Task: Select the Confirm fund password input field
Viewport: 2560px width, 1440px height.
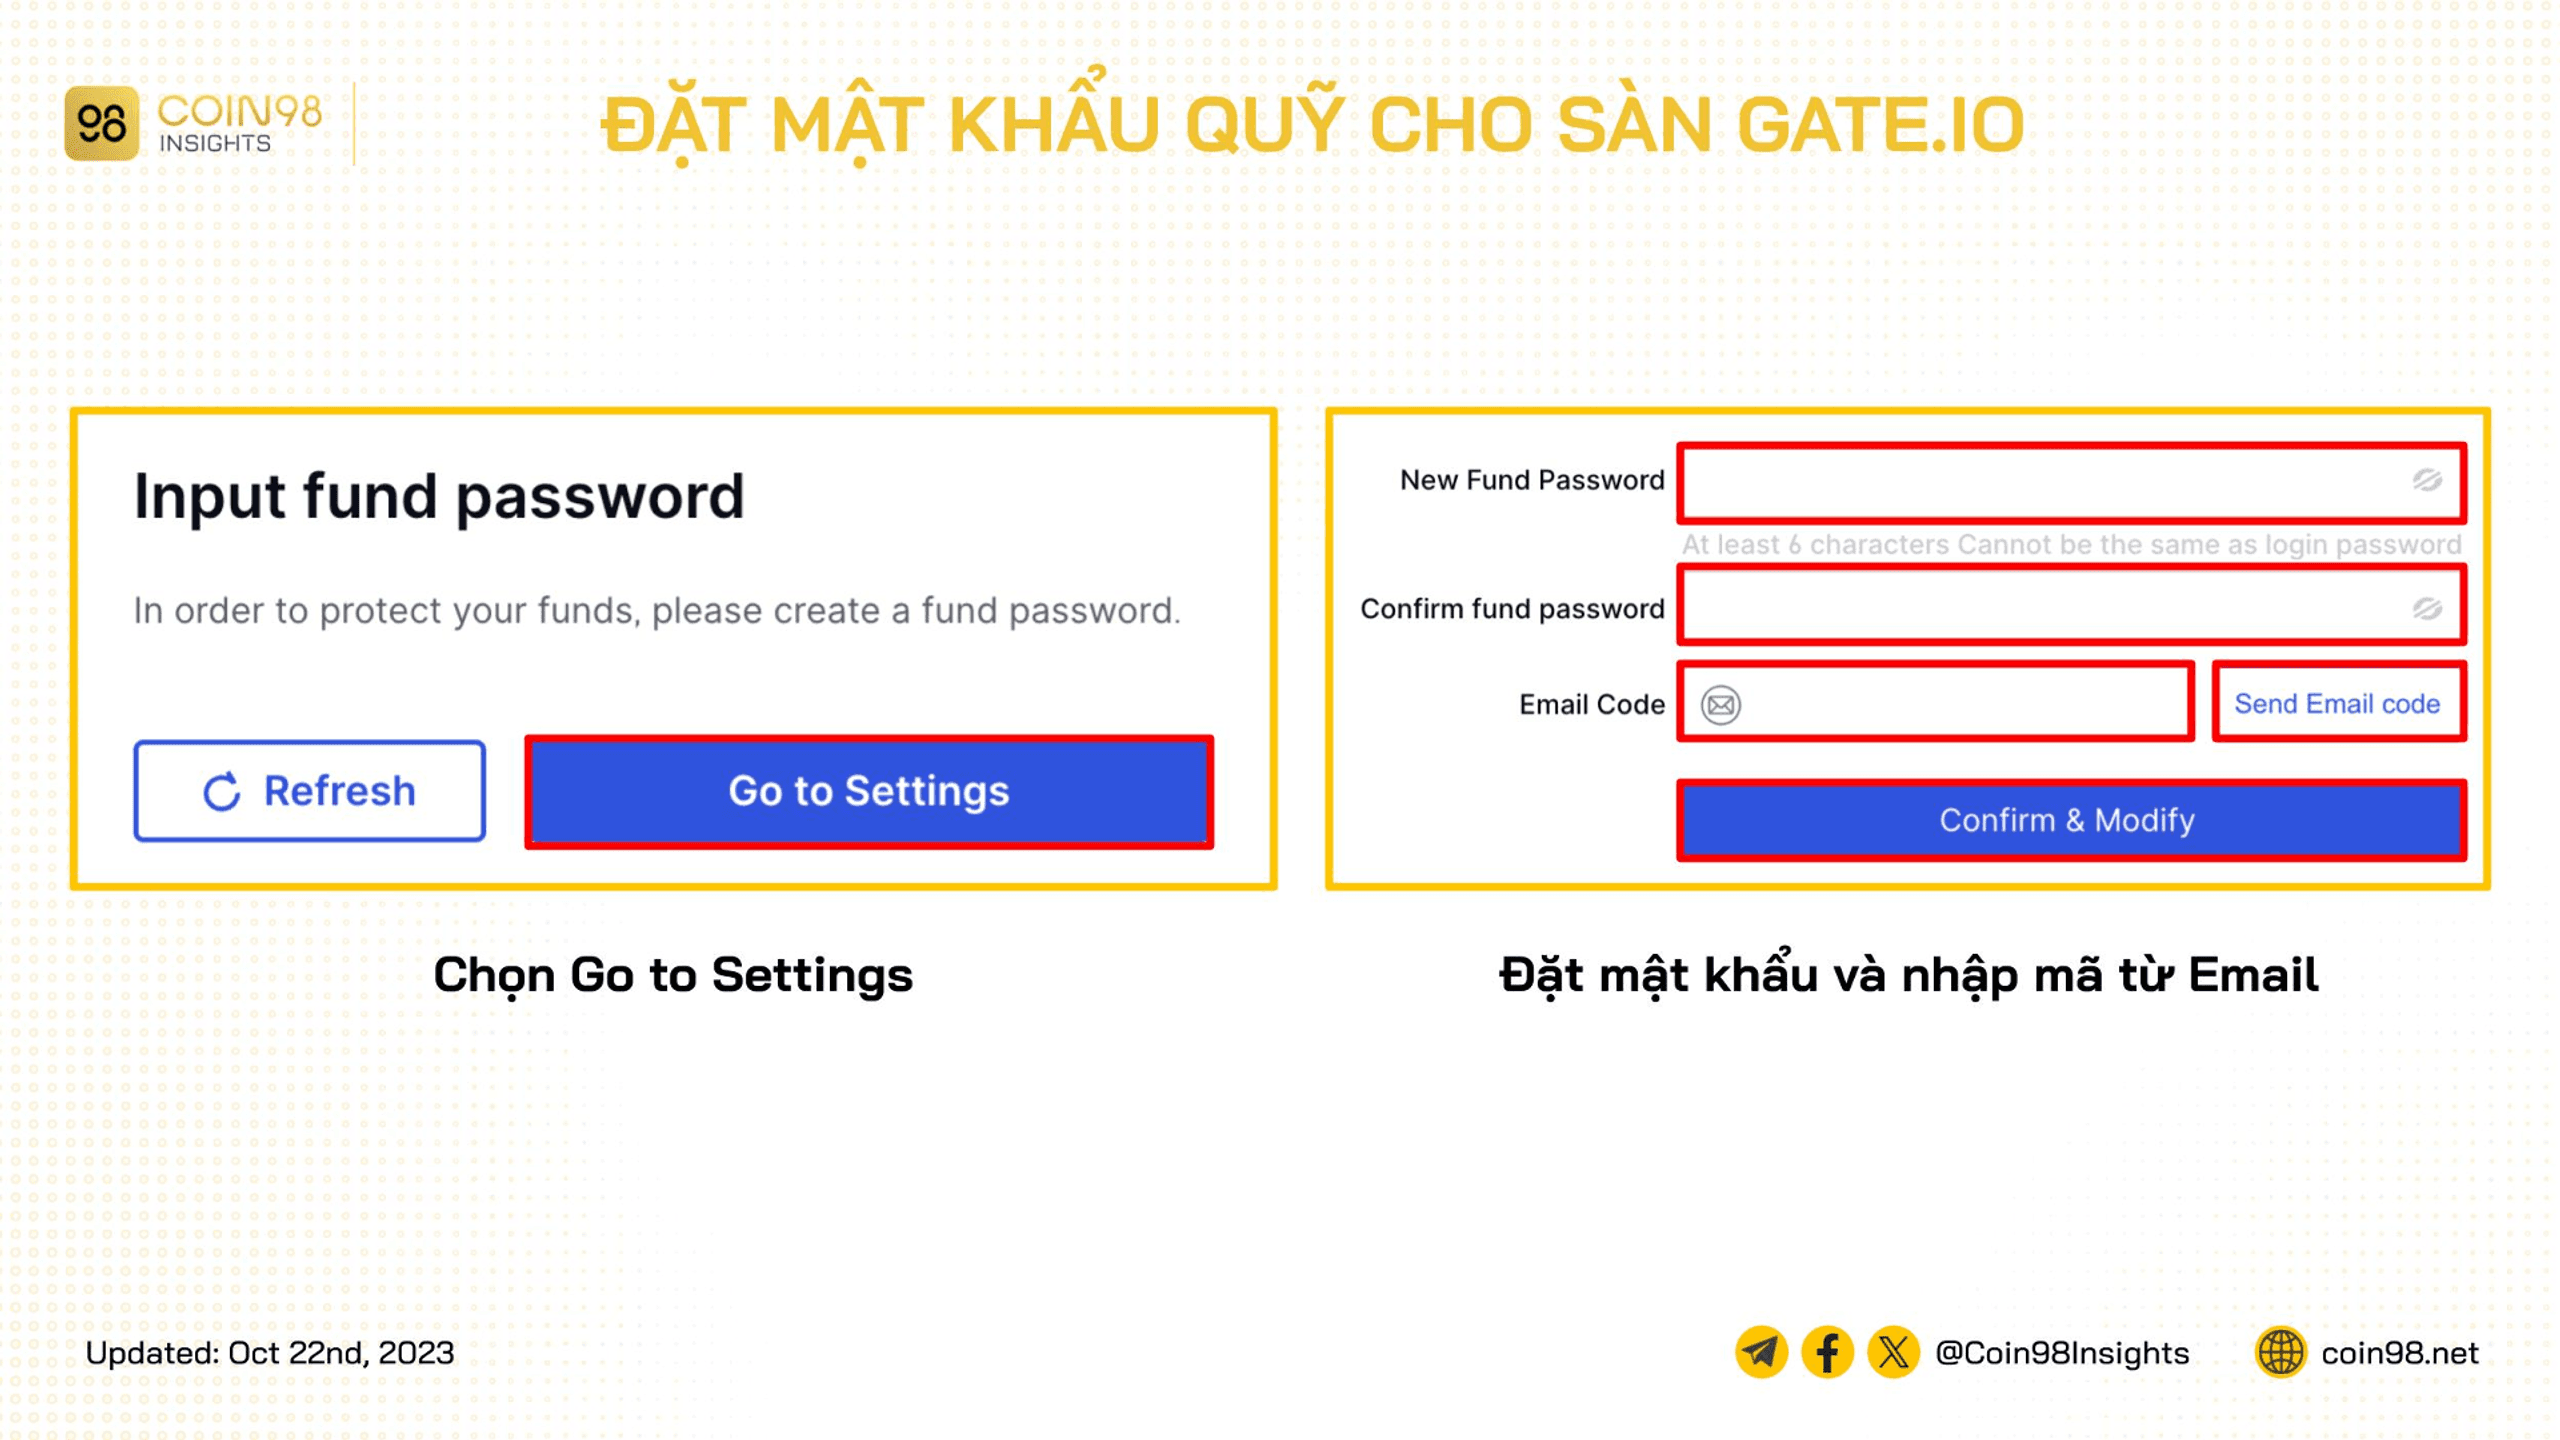Action: tap(2069, 607)
